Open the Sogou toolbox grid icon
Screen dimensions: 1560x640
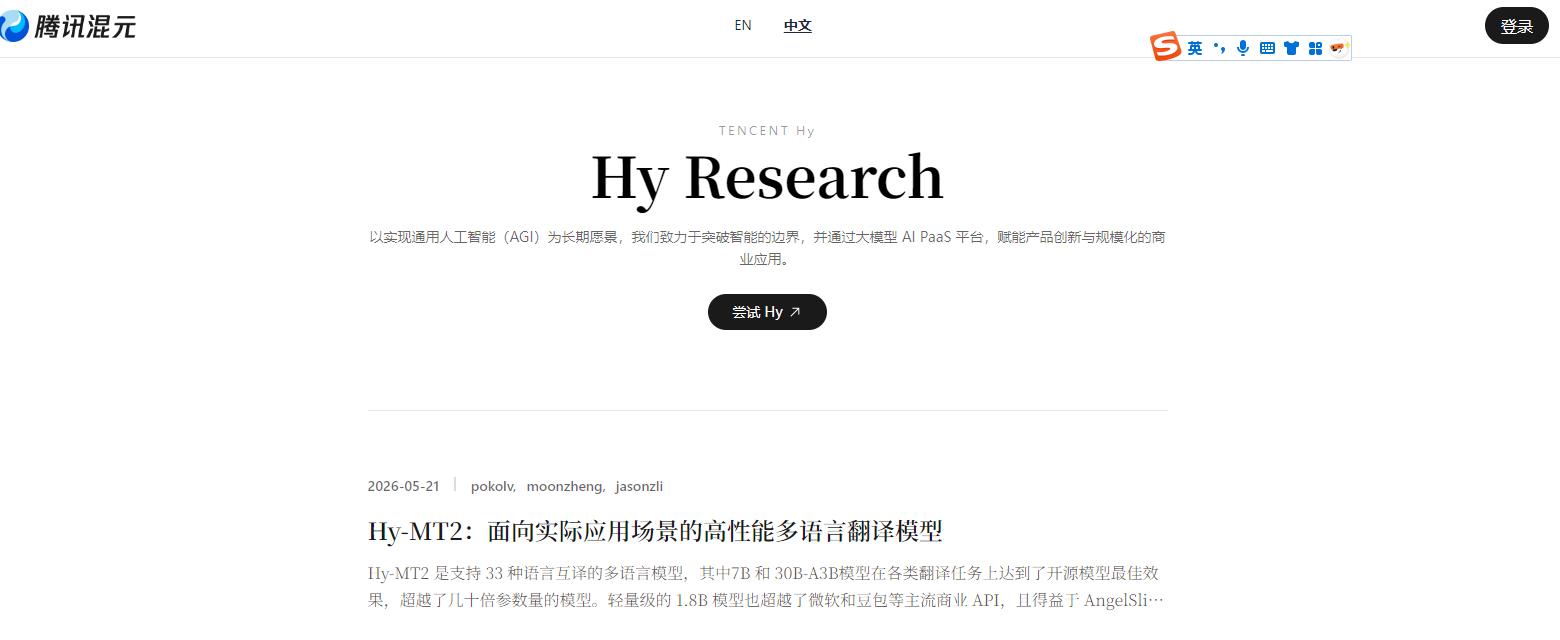click(x=1315, y=48)
